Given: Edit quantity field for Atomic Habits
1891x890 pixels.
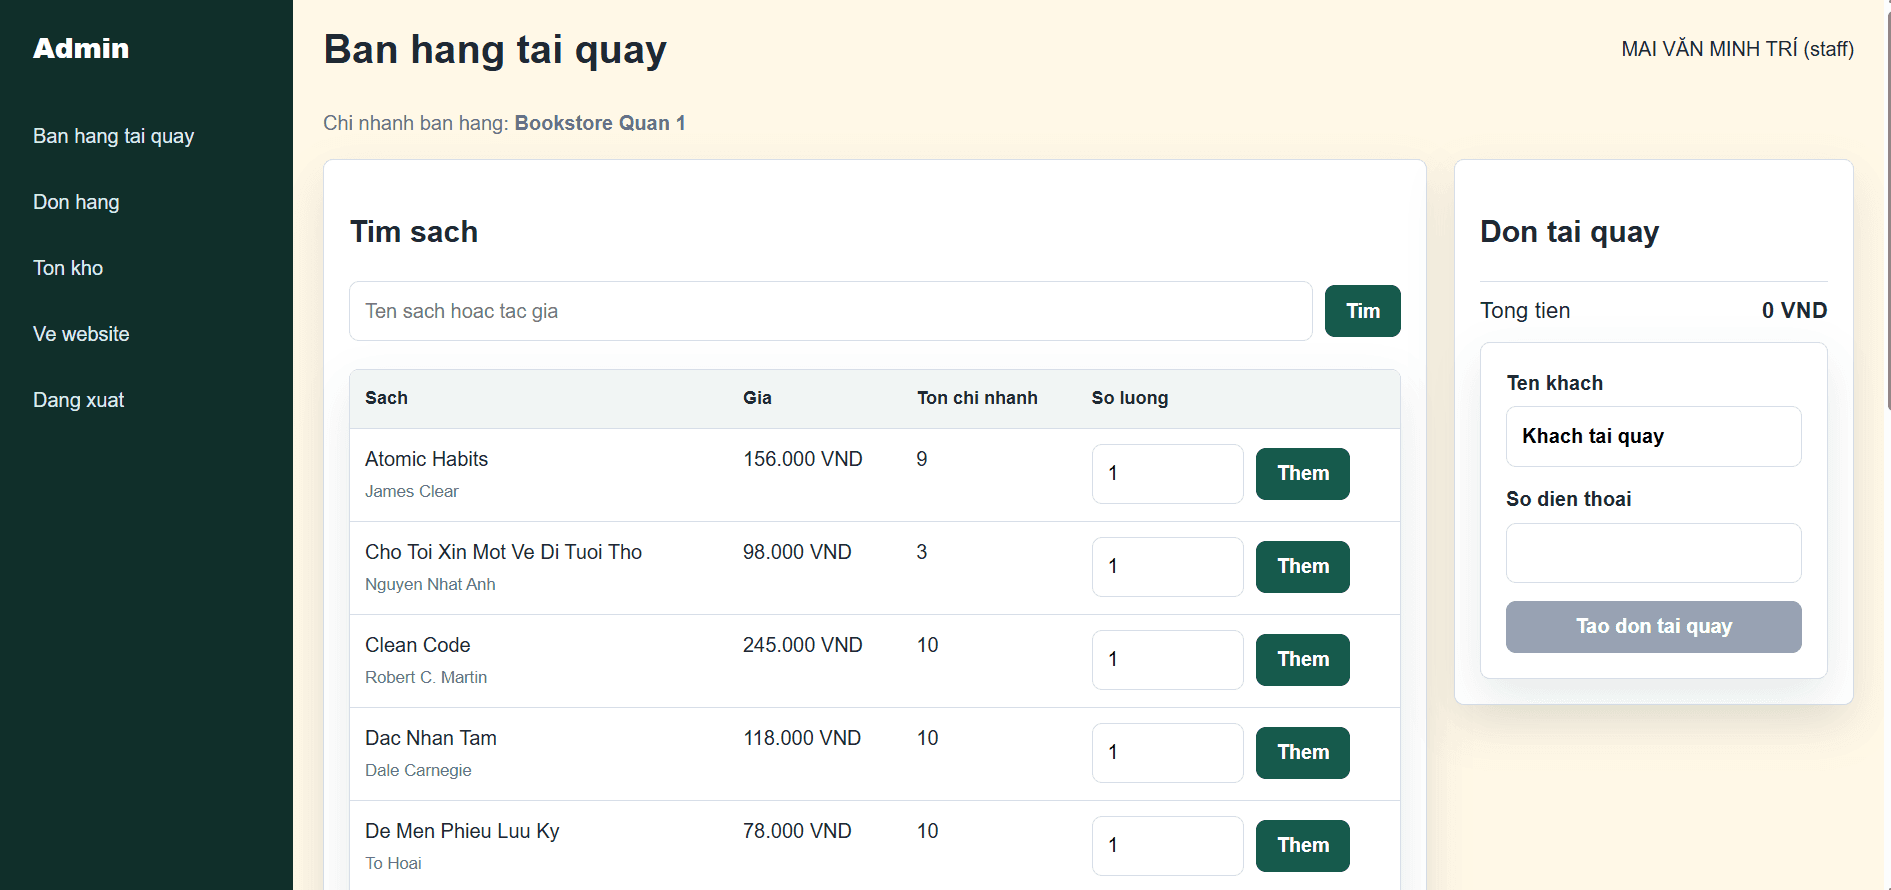Looking at the screenshot, I should [1167, 474].
